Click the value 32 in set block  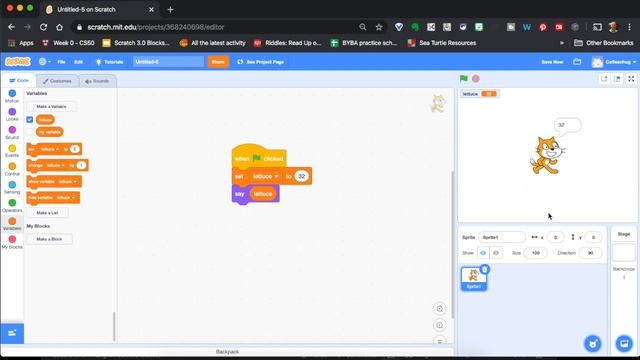301,176
